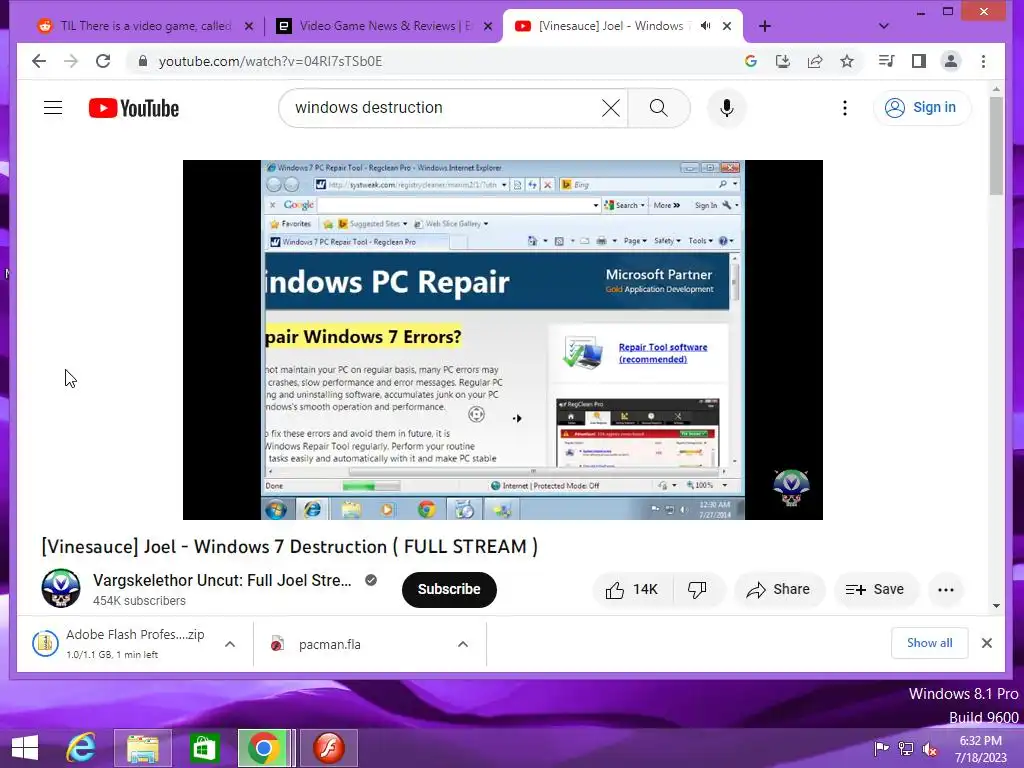Run search with the magnifier button
The image size is (1024, 768).
(x=659, y=108)
